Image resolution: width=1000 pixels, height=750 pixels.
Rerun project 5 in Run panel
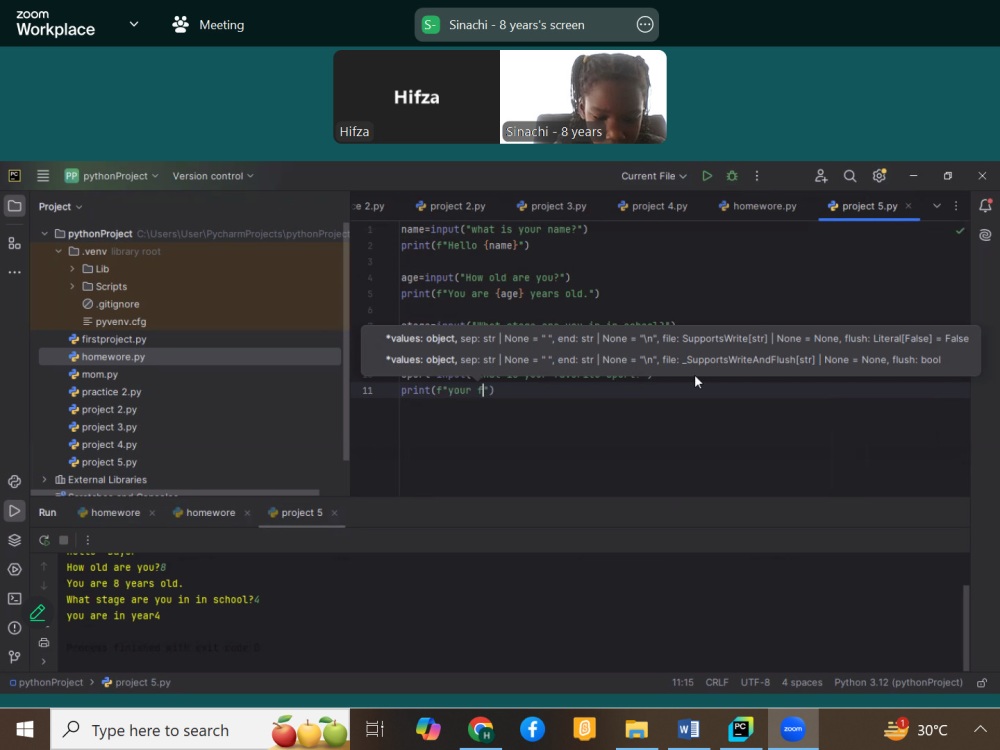pyautogui.click(x=44, y=540)
